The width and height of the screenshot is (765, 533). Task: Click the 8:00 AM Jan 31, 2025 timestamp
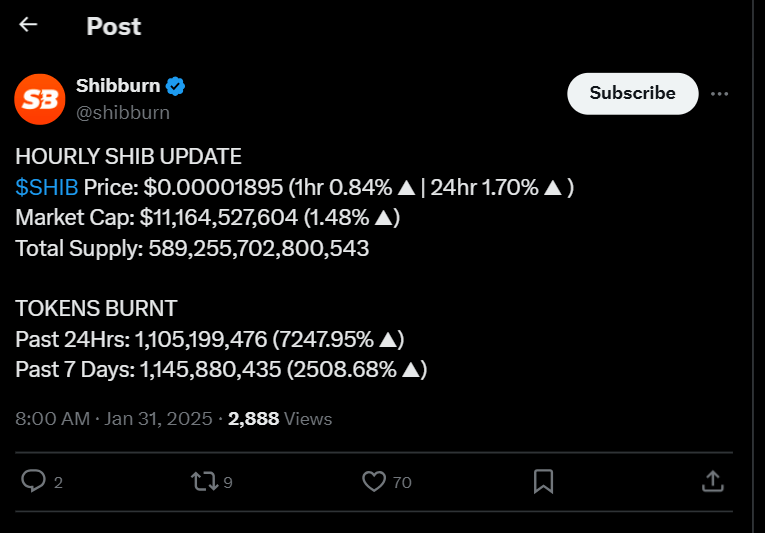coord(113,419)
